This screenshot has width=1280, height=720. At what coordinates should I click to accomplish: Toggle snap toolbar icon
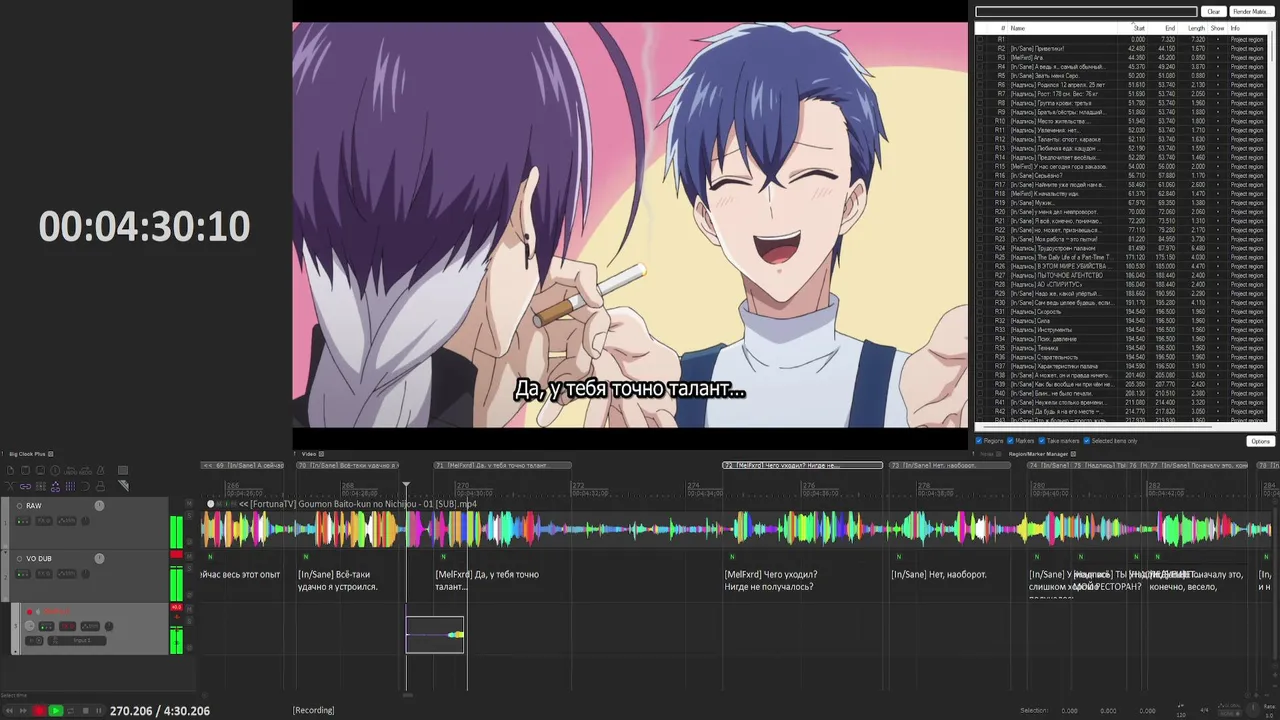85,486
